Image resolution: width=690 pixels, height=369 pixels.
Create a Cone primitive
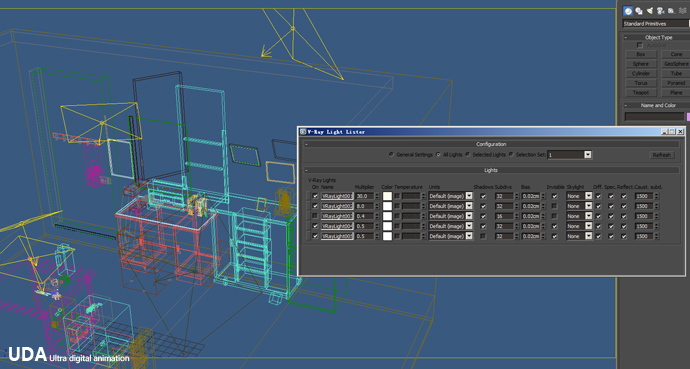676,54
